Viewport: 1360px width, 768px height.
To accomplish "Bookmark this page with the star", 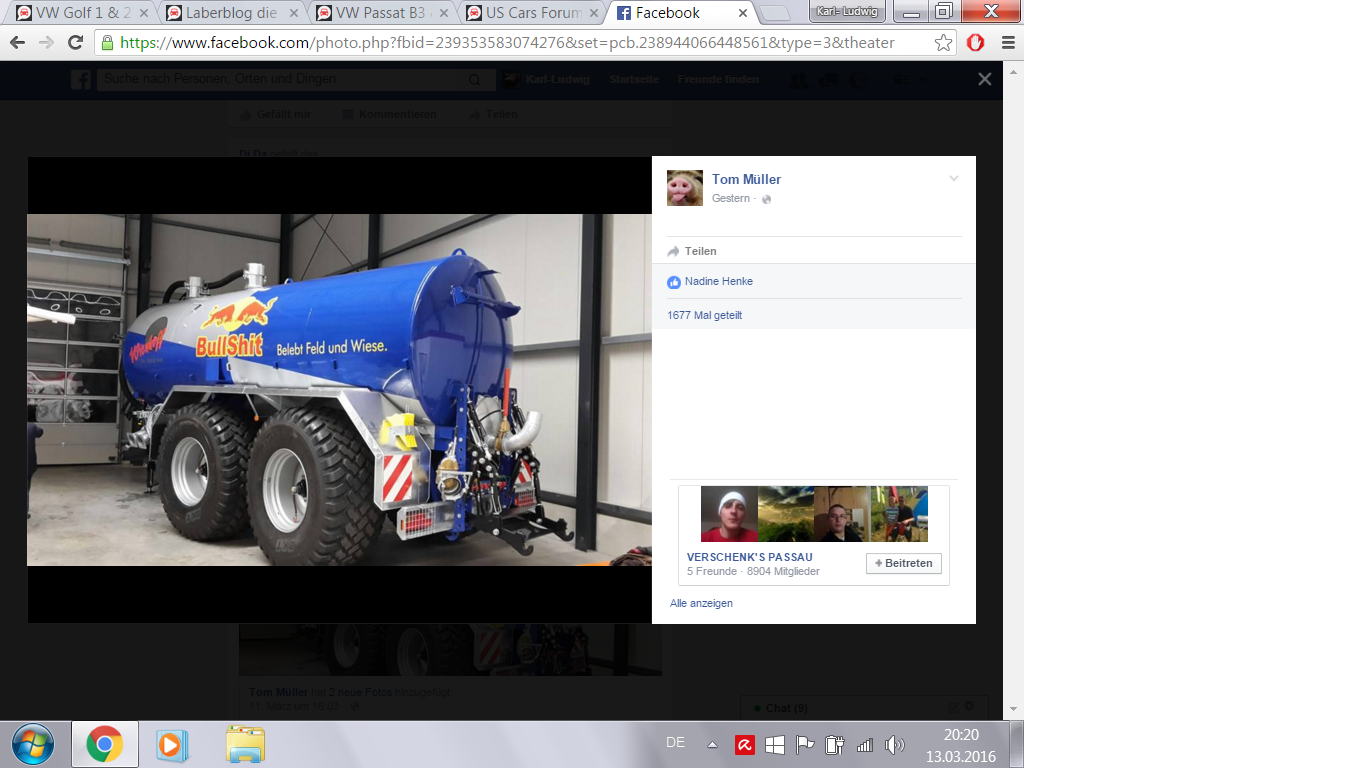I will click(x=943, y=43).
